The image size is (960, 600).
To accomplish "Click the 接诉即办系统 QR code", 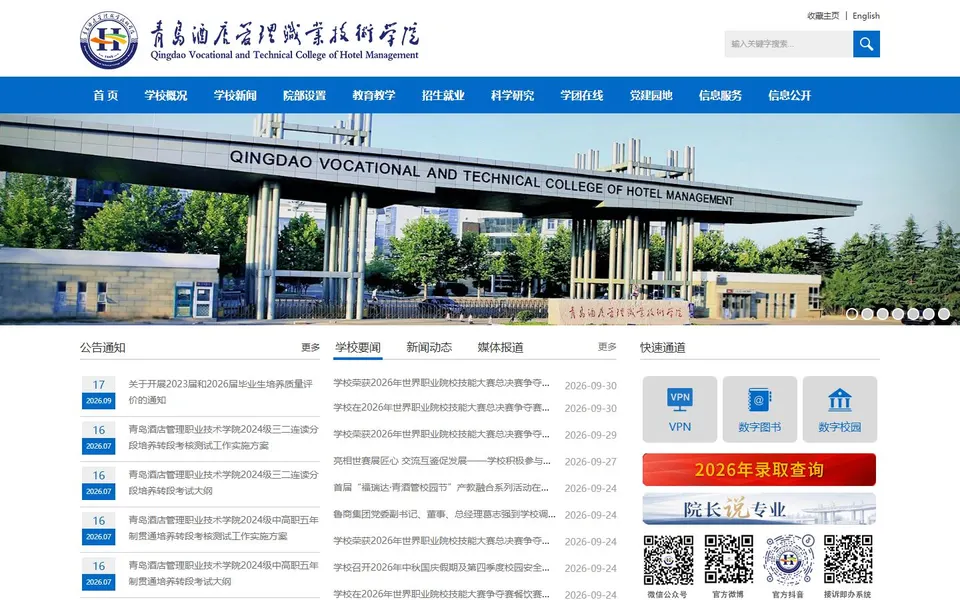I will click(847, 560).
